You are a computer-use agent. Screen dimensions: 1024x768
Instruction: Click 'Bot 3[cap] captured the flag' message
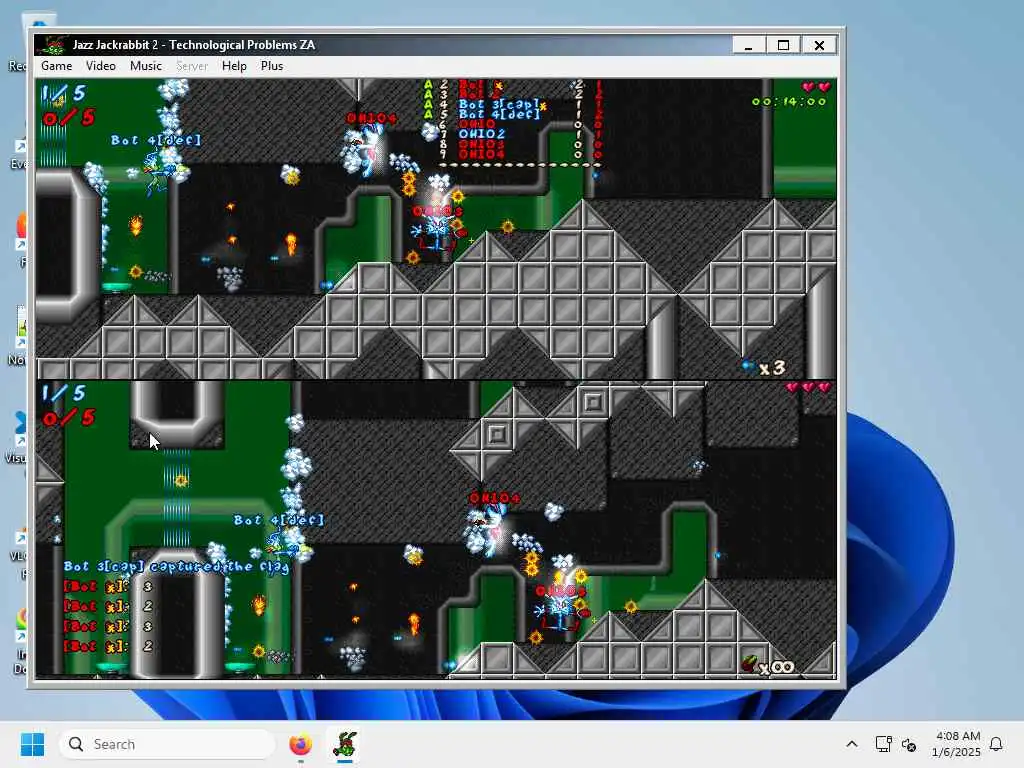tap(176, 566)
